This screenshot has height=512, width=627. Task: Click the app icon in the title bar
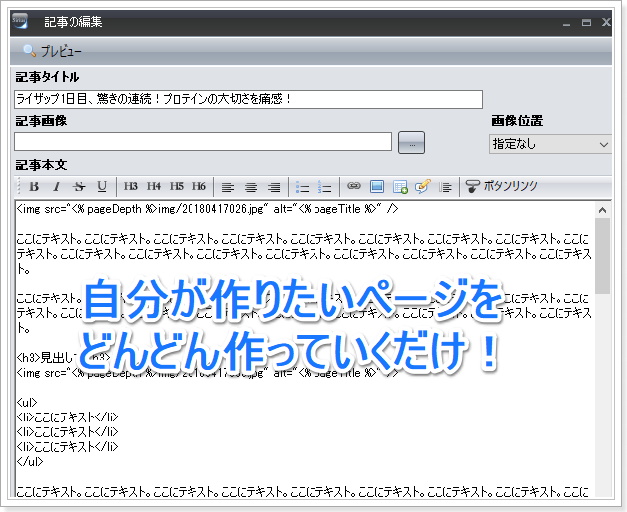(20, 21)
